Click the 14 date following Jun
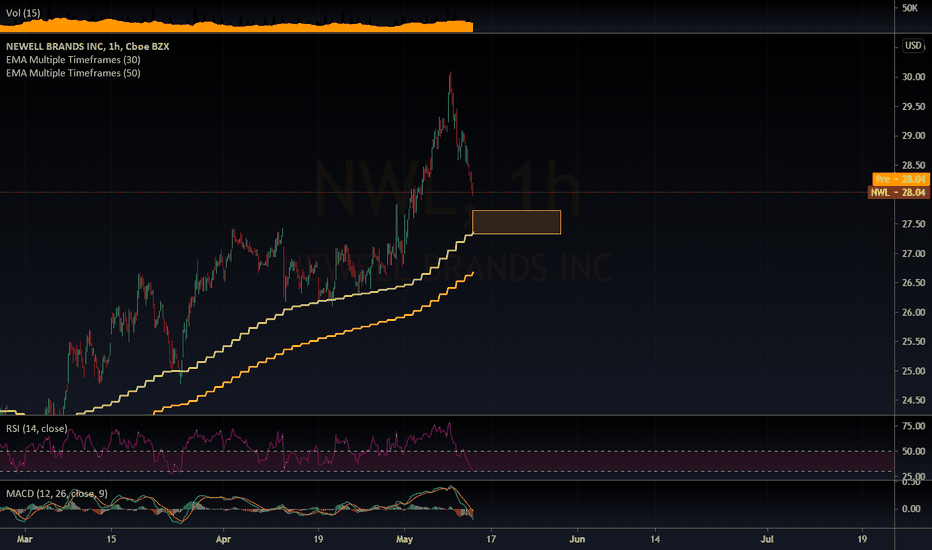Viewport: 932px width, 550px height. click(x=654, y=539)
